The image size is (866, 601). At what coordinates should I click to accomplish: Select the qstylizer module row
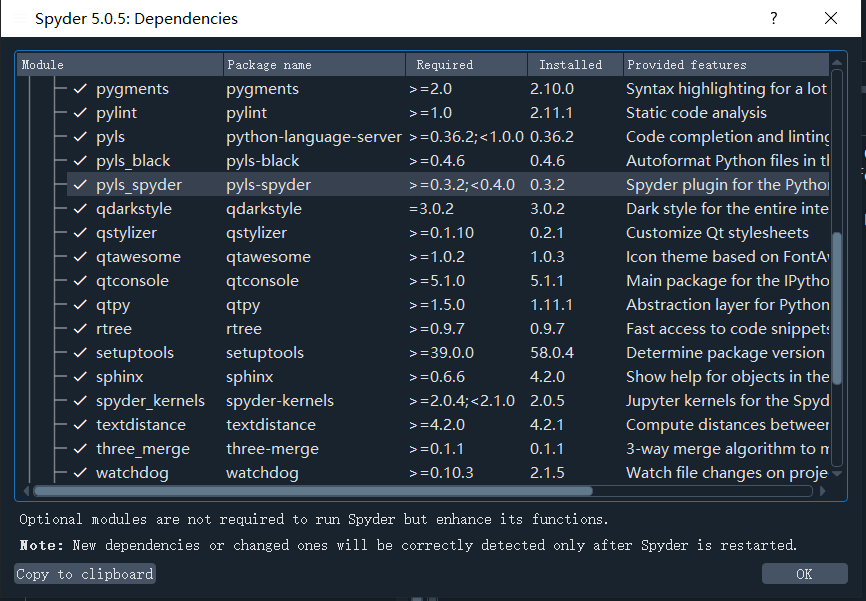coord(448,233)
